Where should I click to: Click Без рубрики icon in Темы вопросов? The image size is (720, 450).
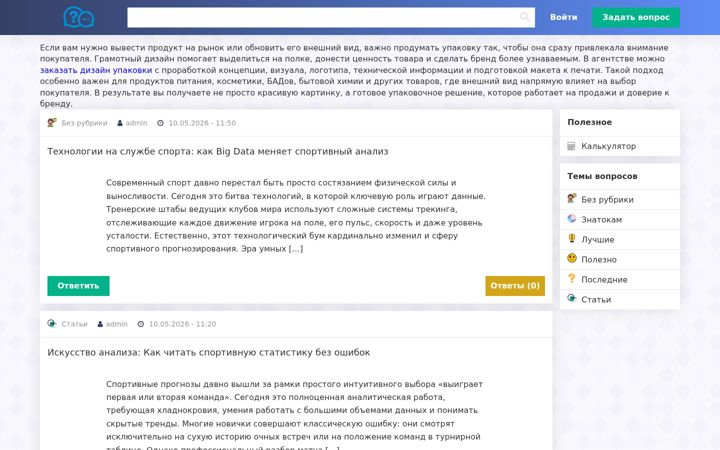572,198
